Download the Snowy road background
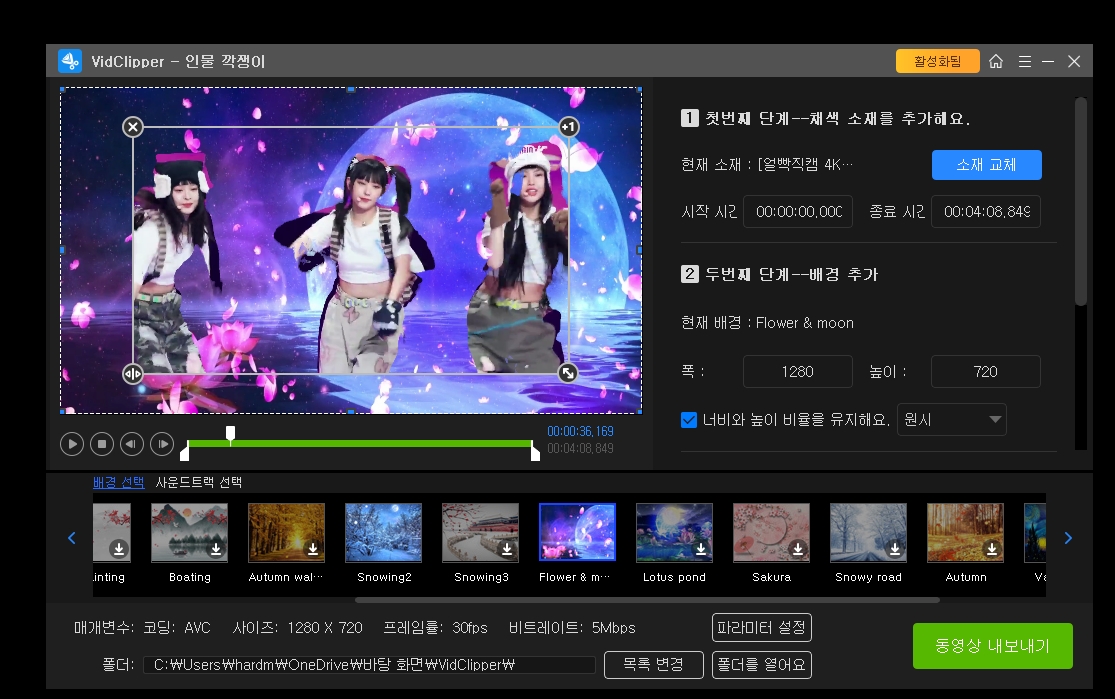 click(x=895, y=549)
